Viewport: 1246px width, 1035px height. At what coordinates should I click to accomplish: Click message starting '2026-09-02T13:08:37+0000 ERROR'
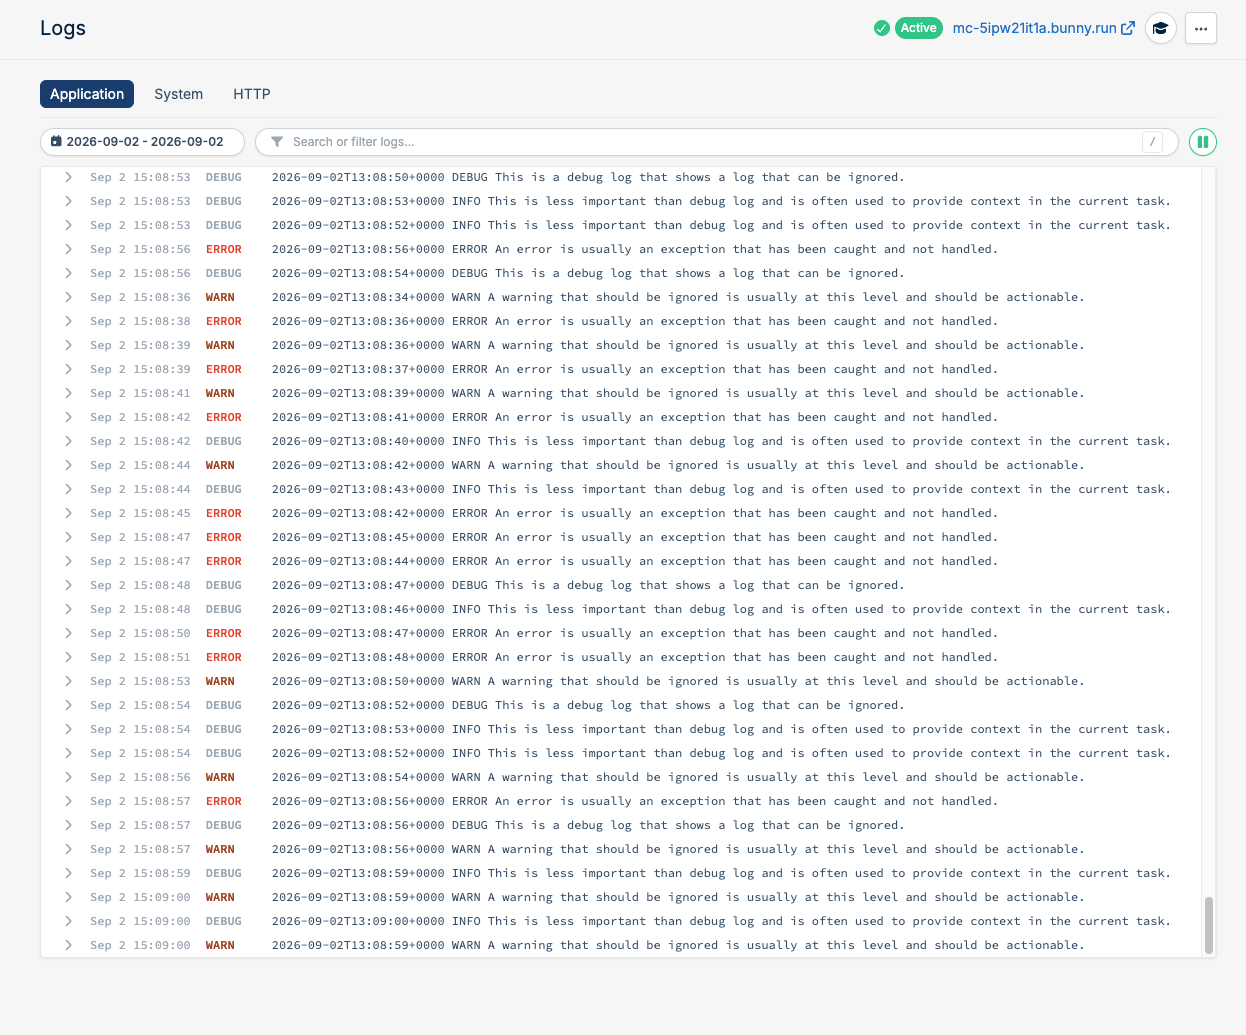[635, 369]
